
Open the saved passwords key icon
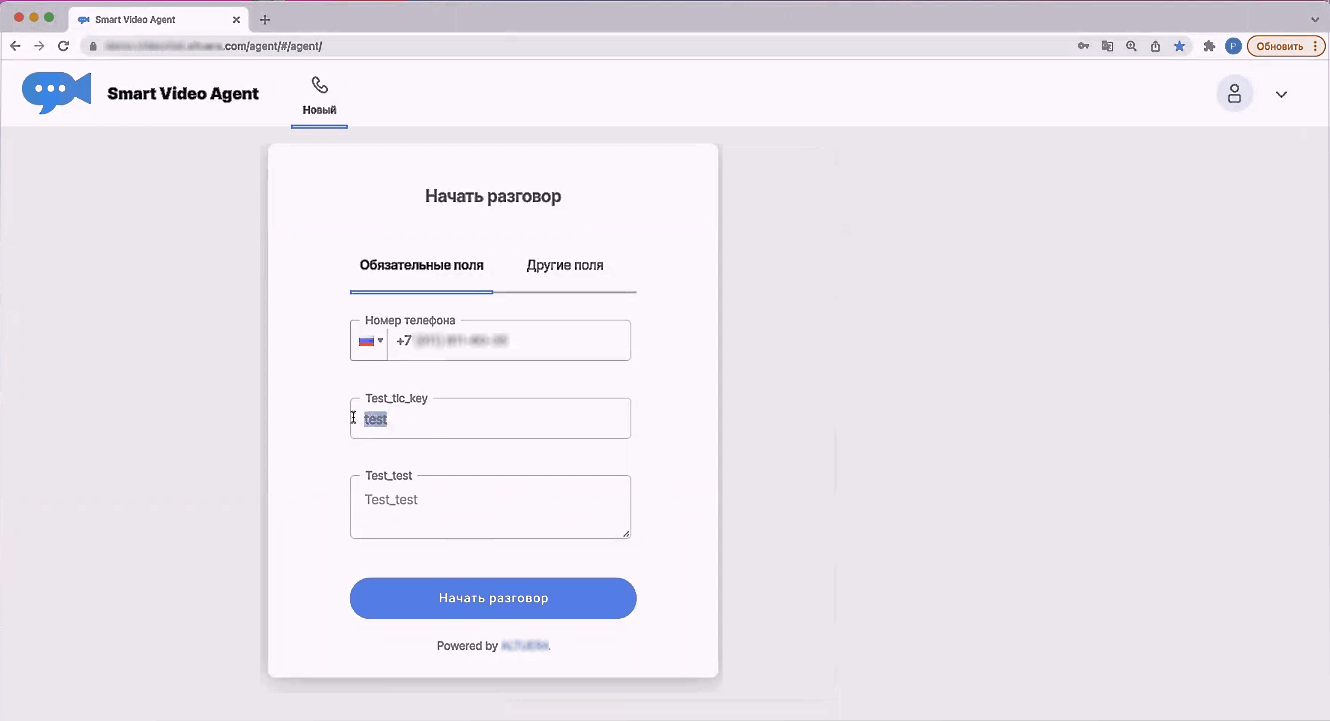[1083, 46]
